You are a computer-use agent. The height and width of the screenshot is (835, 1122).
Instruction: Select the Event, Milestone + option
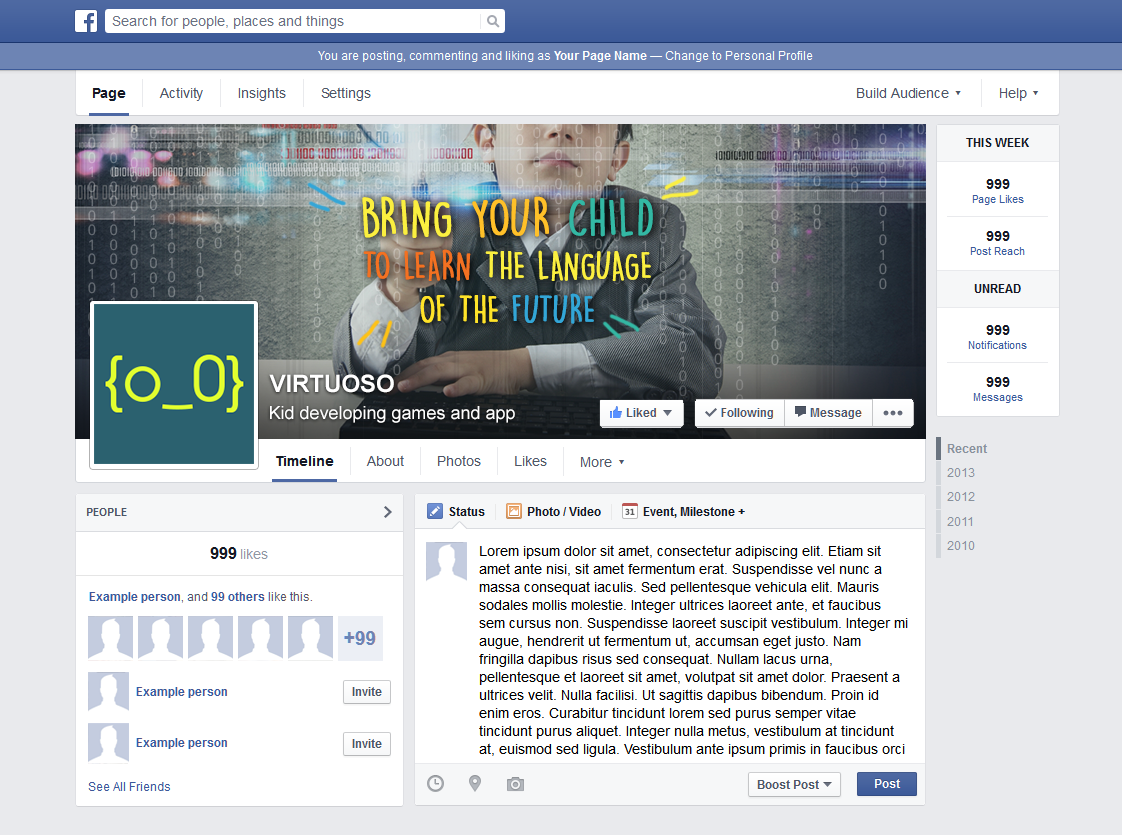[683, 512]
